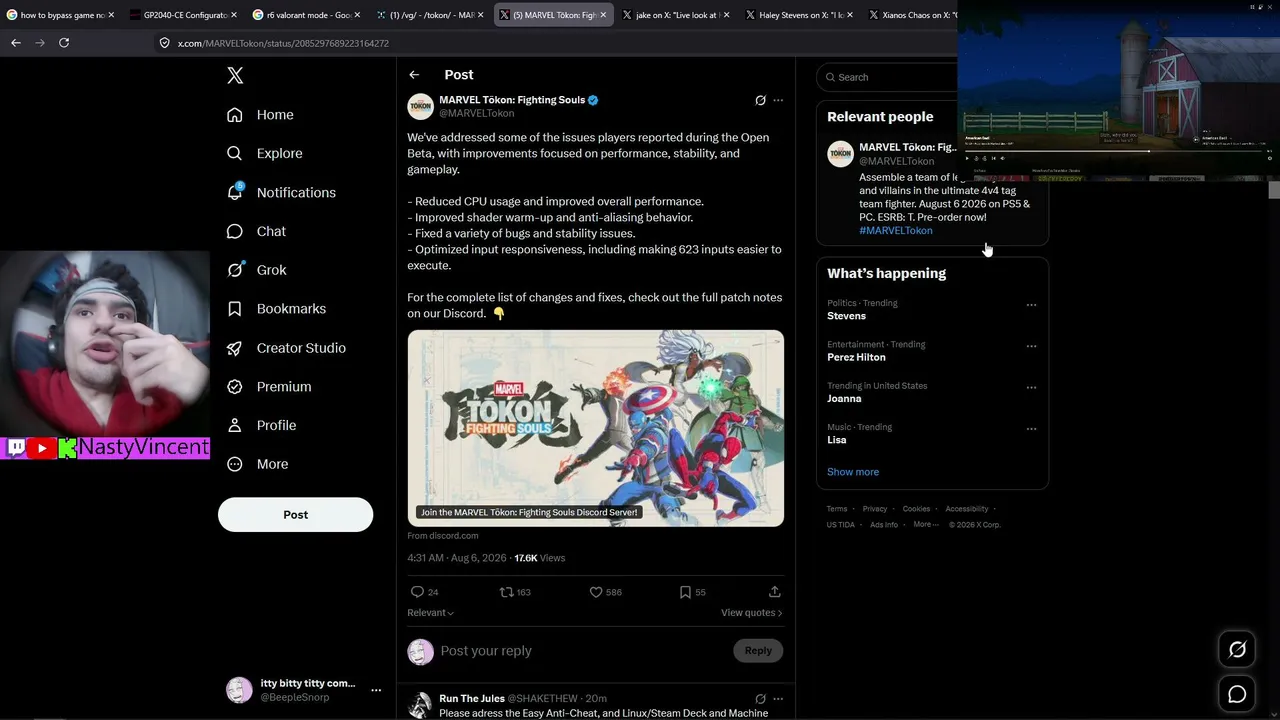The width and height of the screenshot is (1280, 720).
Task: Open three-dot menu on Run The Jules reply
Action: [x=778, y=699]
